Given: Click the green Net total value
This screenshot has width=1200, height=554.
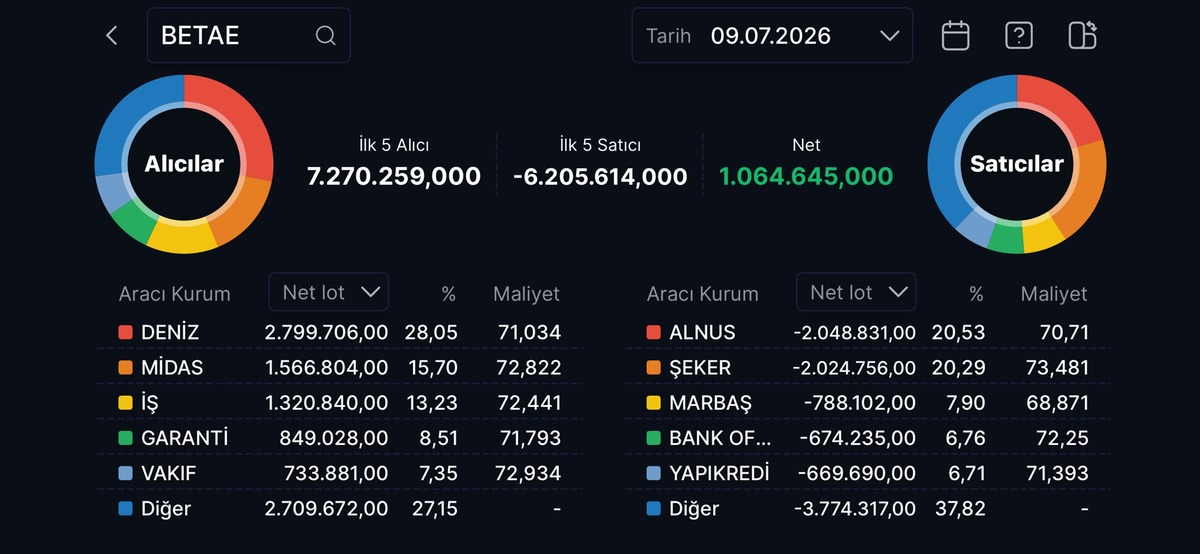Looking at the screenshot, I should 806,177.
